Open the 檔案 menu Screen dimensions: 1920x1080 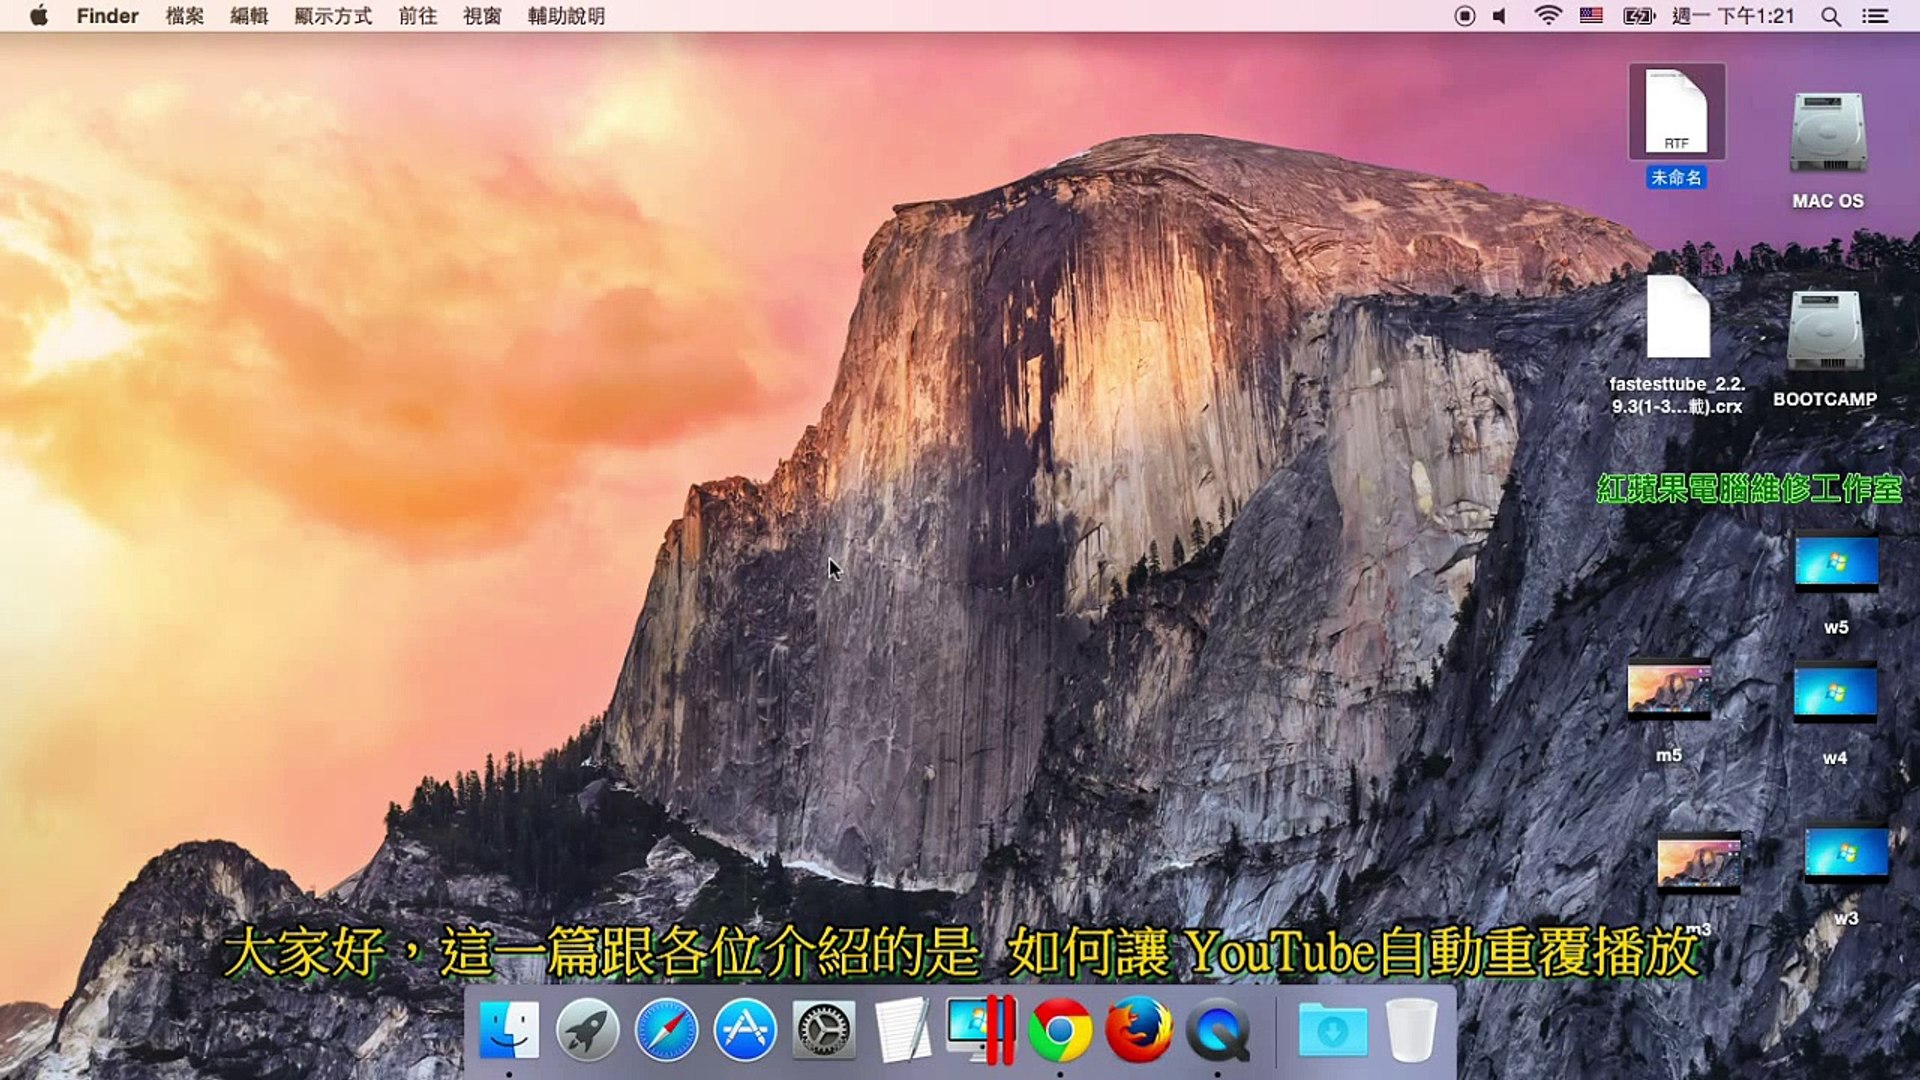[185, 16]
